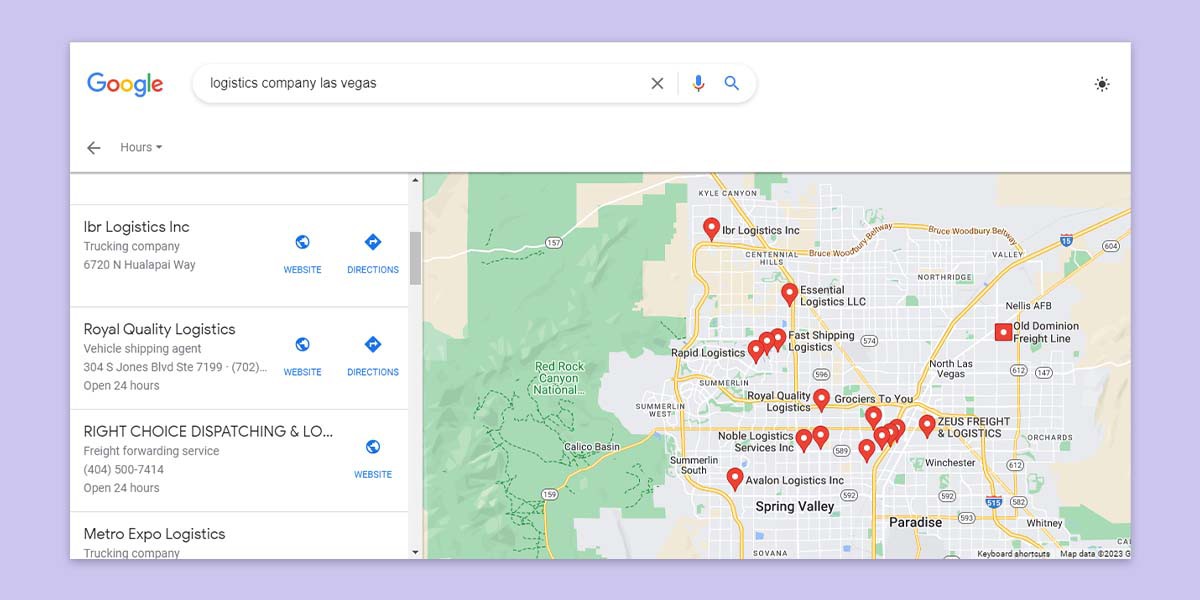Go back with the left arrow
The width and height of the screenshot is (1200, 600).
pyautogui.click(x=94, y=148)
